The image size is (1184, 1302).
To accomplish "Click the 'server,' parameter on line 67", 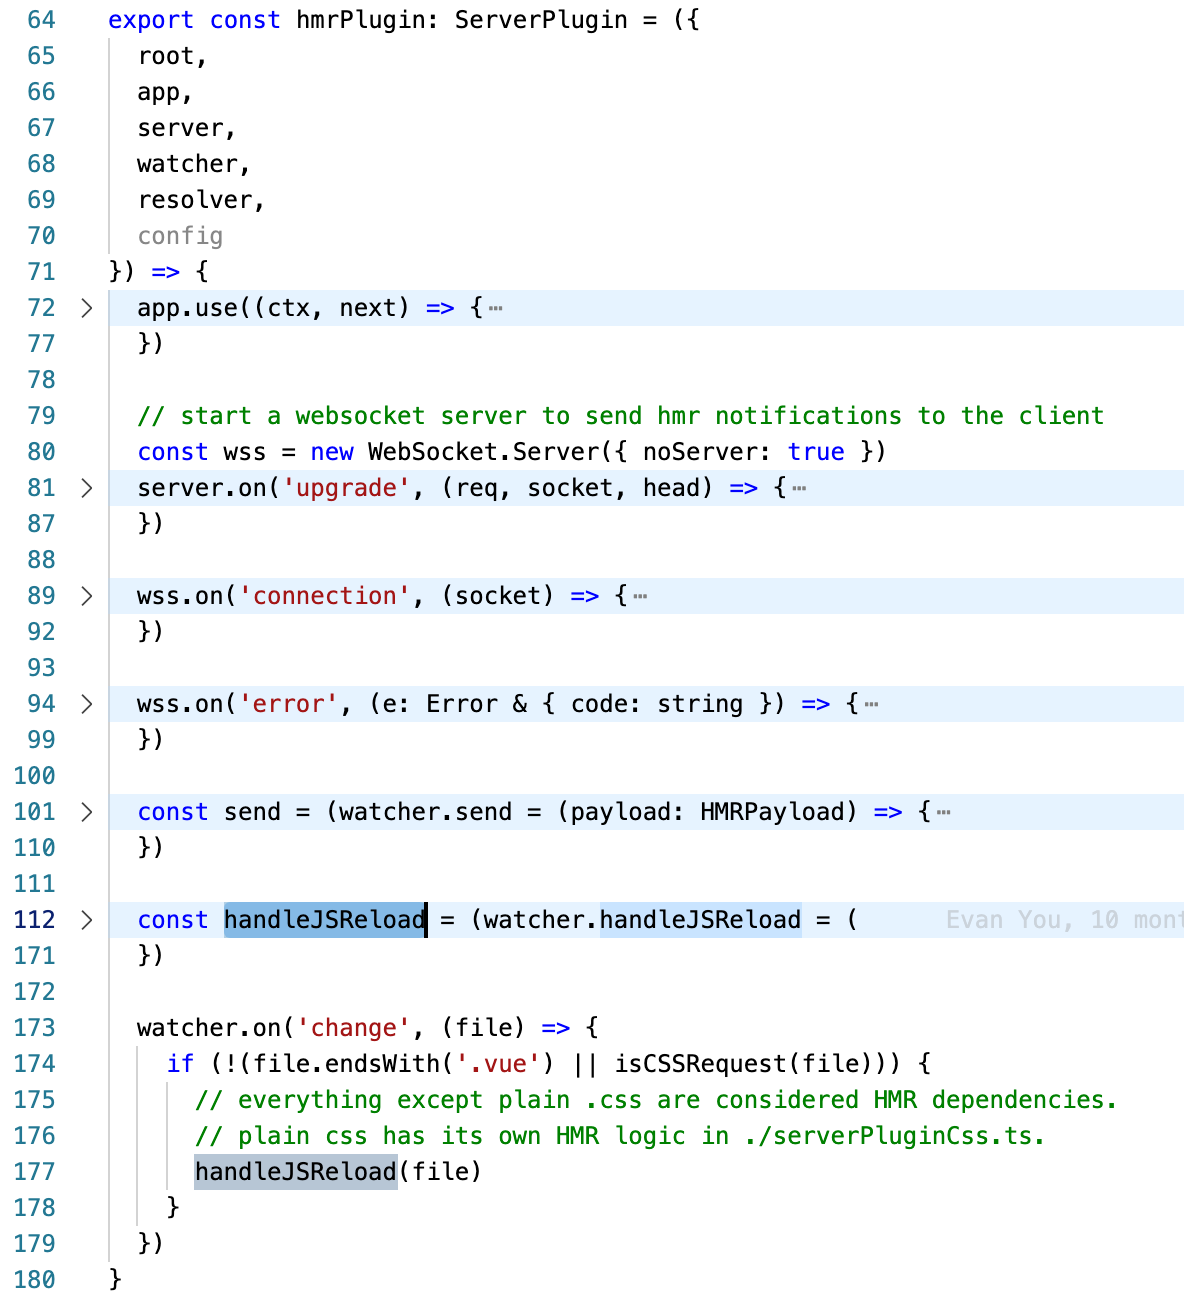I will (187, 128).
